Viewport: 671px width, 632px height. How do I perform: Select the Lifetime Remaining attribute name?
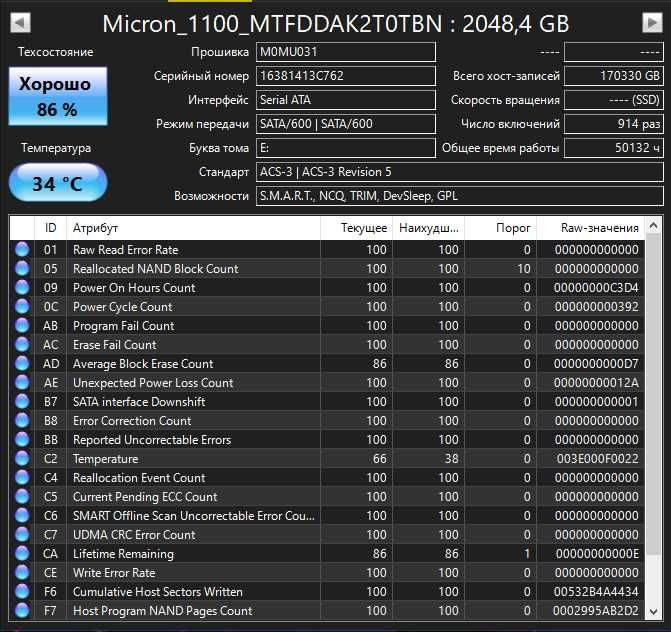(x=123, y=554)
